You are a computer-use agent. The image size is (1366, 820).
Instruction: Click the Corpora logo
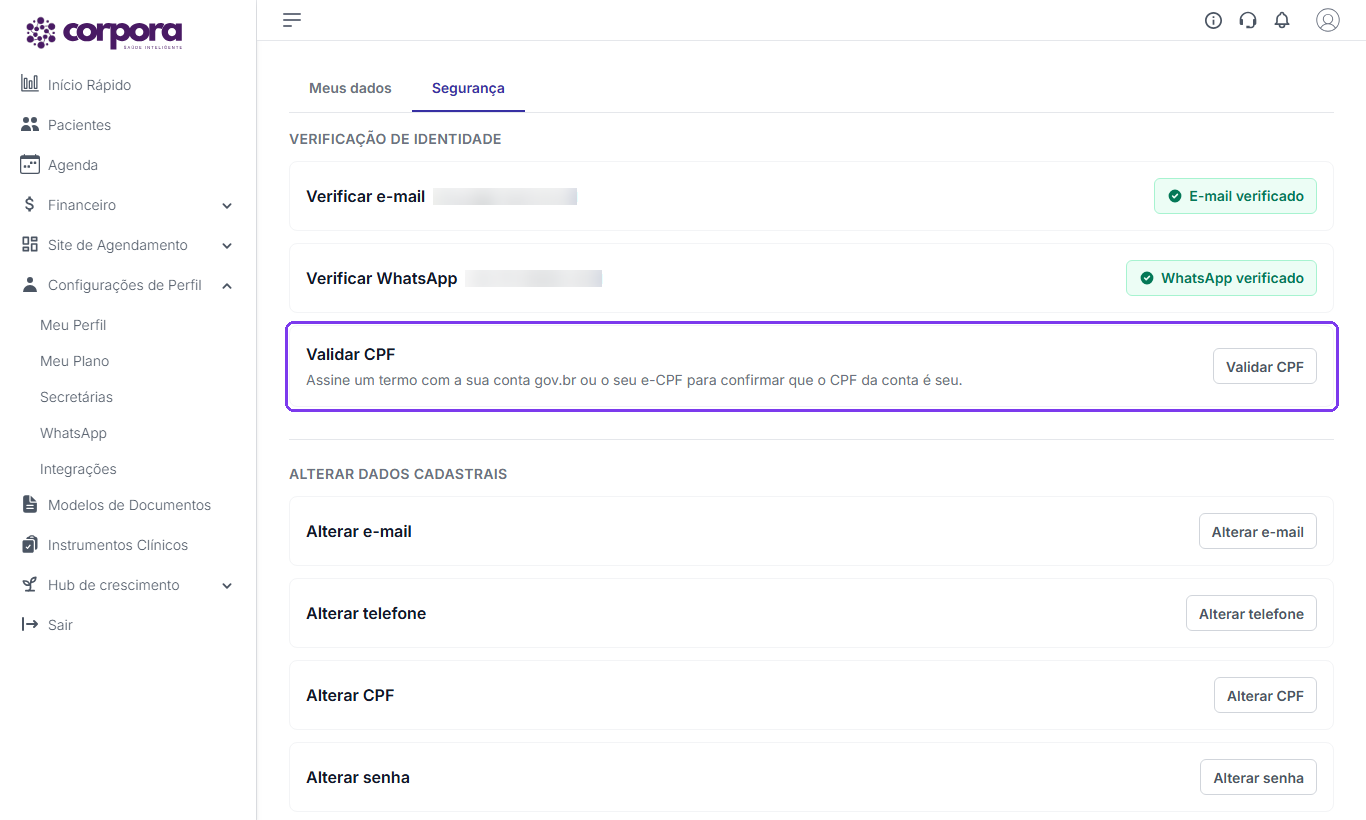tap(104, 33)
